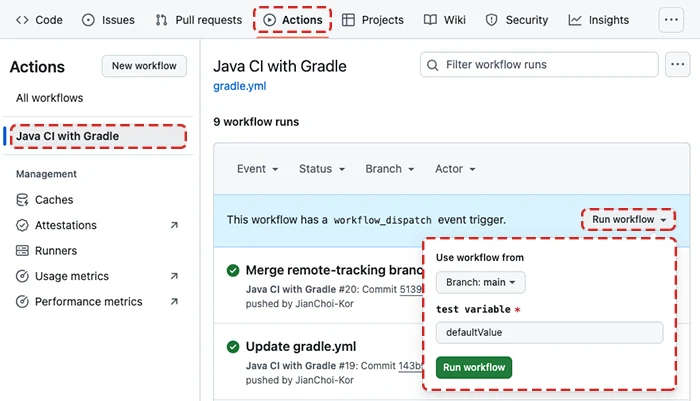700x401 pixels.
Task: Click the "Use workflow from" label
Action: pos(480,258)
